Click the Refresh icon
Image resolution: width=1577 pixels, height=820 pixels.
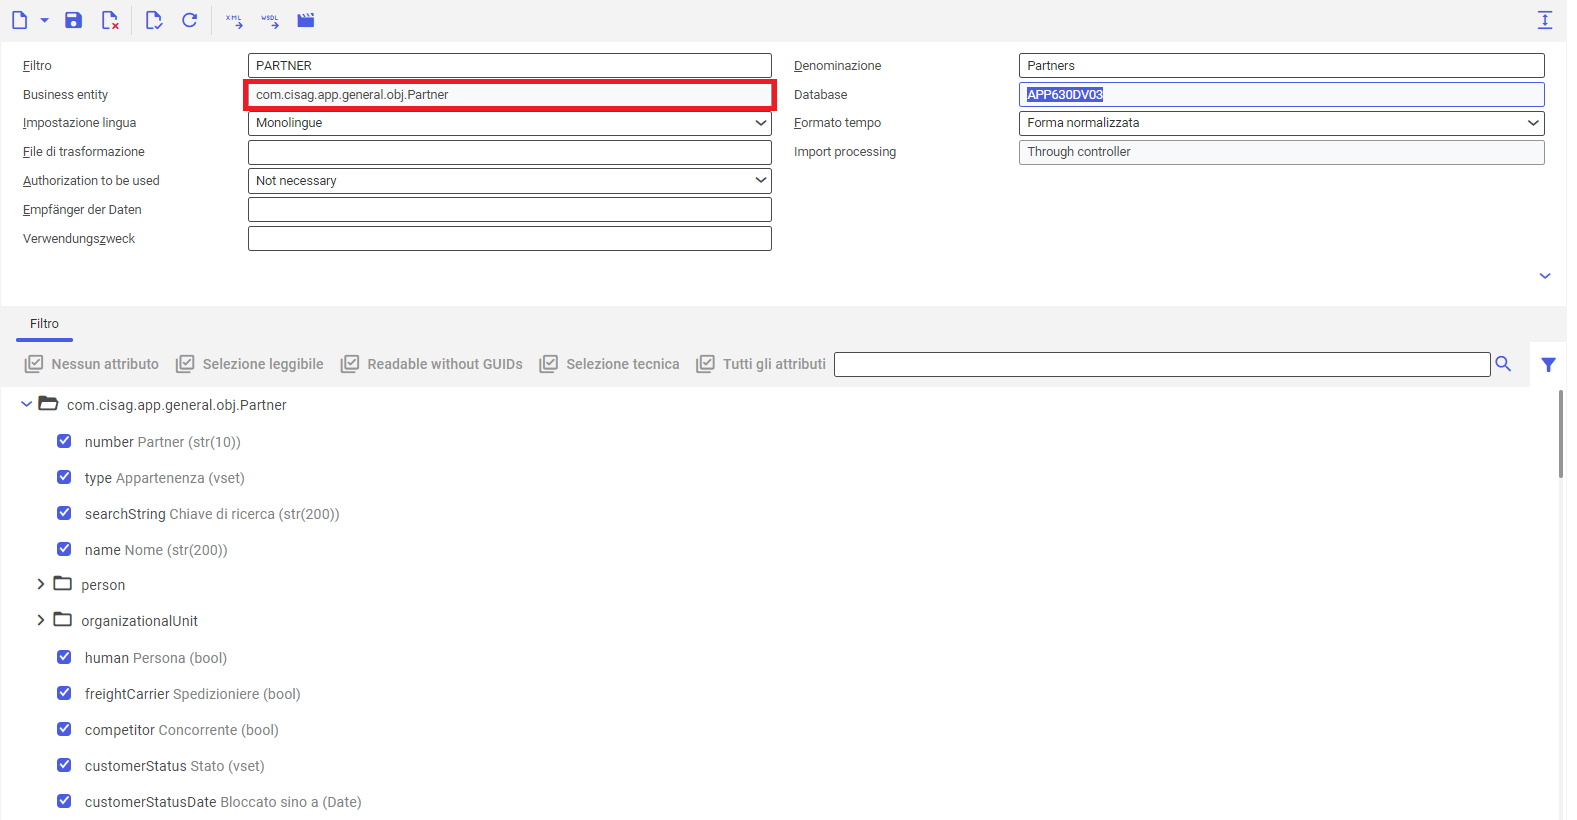point(189,20)
